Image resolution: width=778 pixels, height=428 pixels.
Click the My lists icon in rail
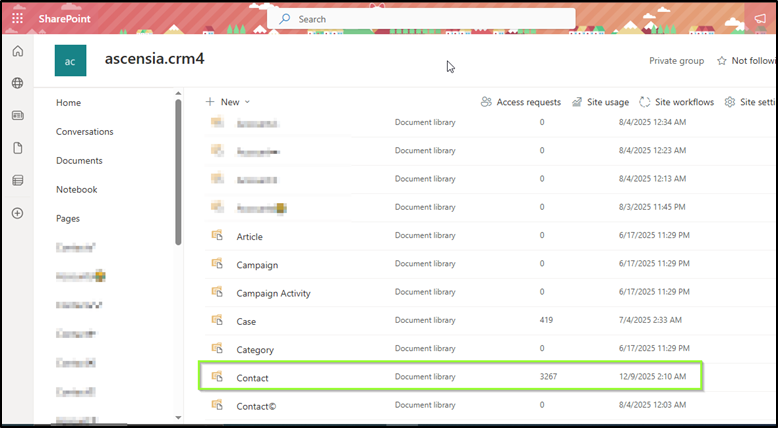pos(17,180)
